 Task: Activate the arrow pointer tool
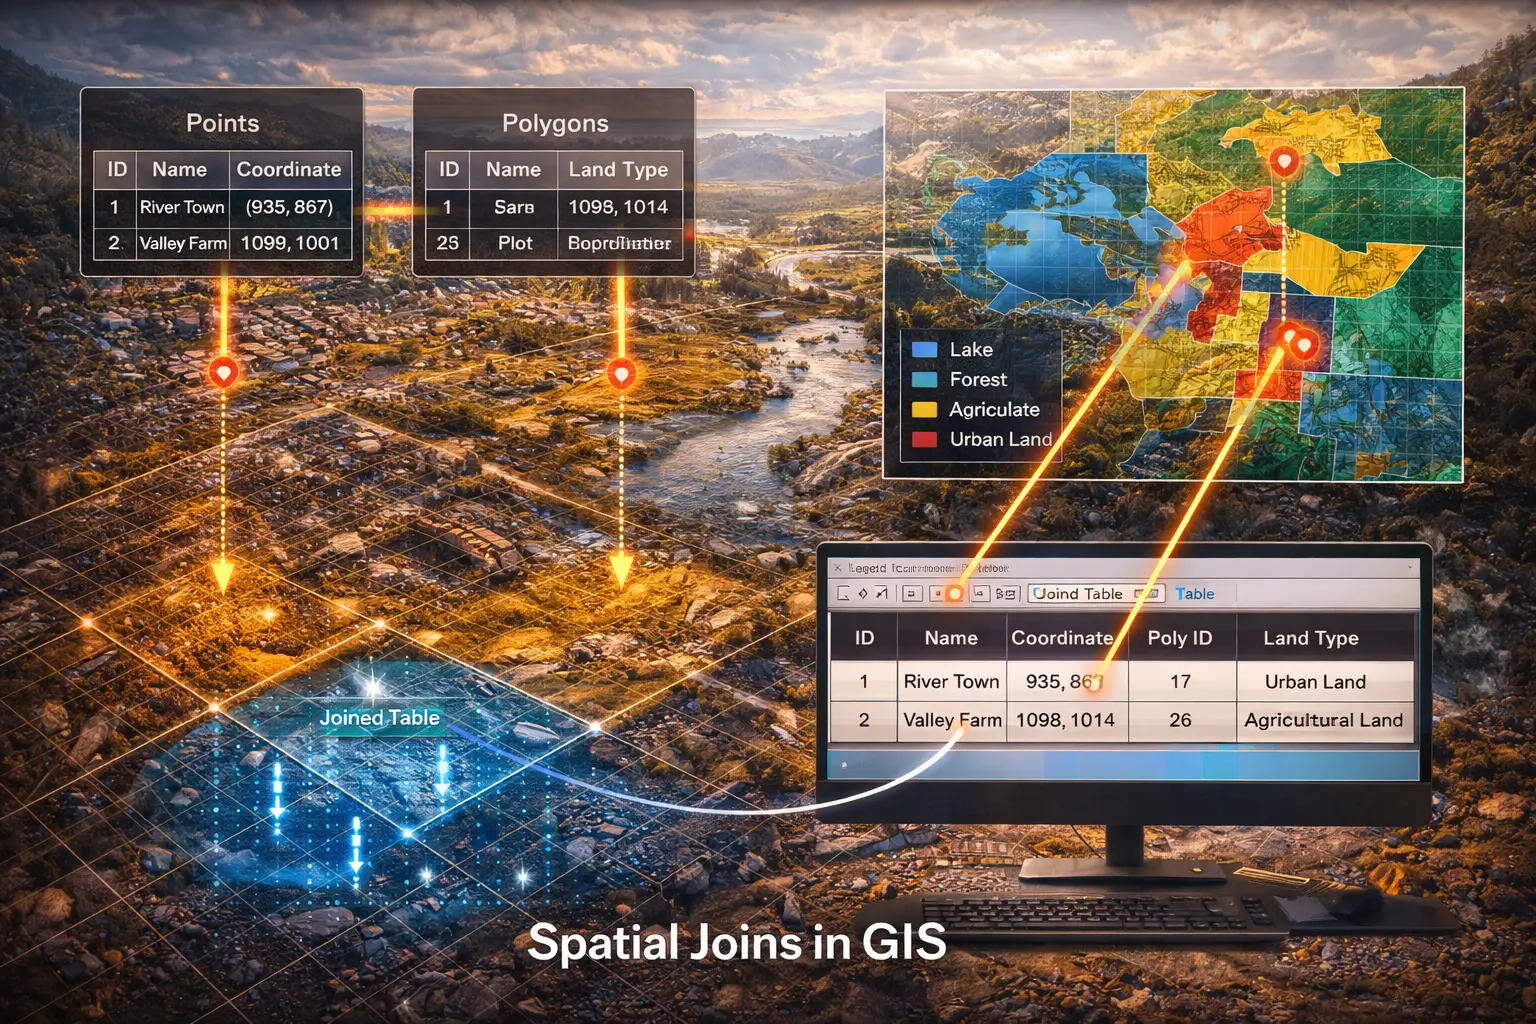coord(881,594)
